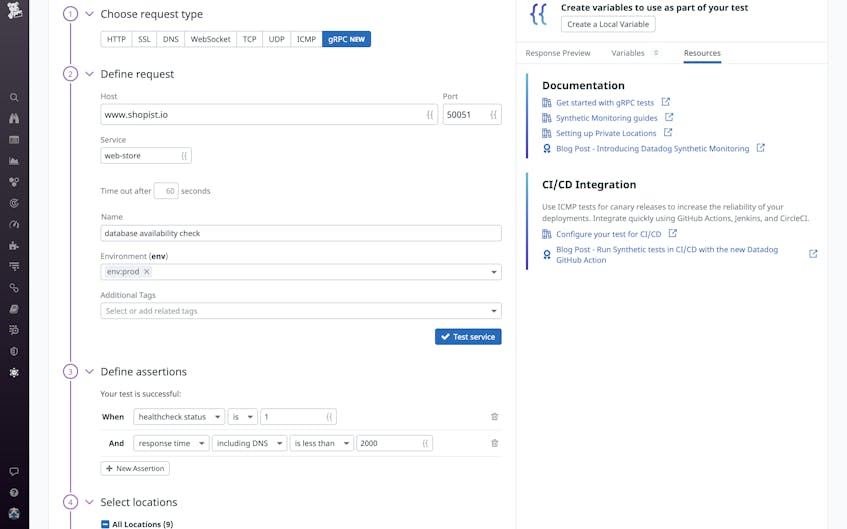Click Create a Local Variable button

tap(608, 24)
